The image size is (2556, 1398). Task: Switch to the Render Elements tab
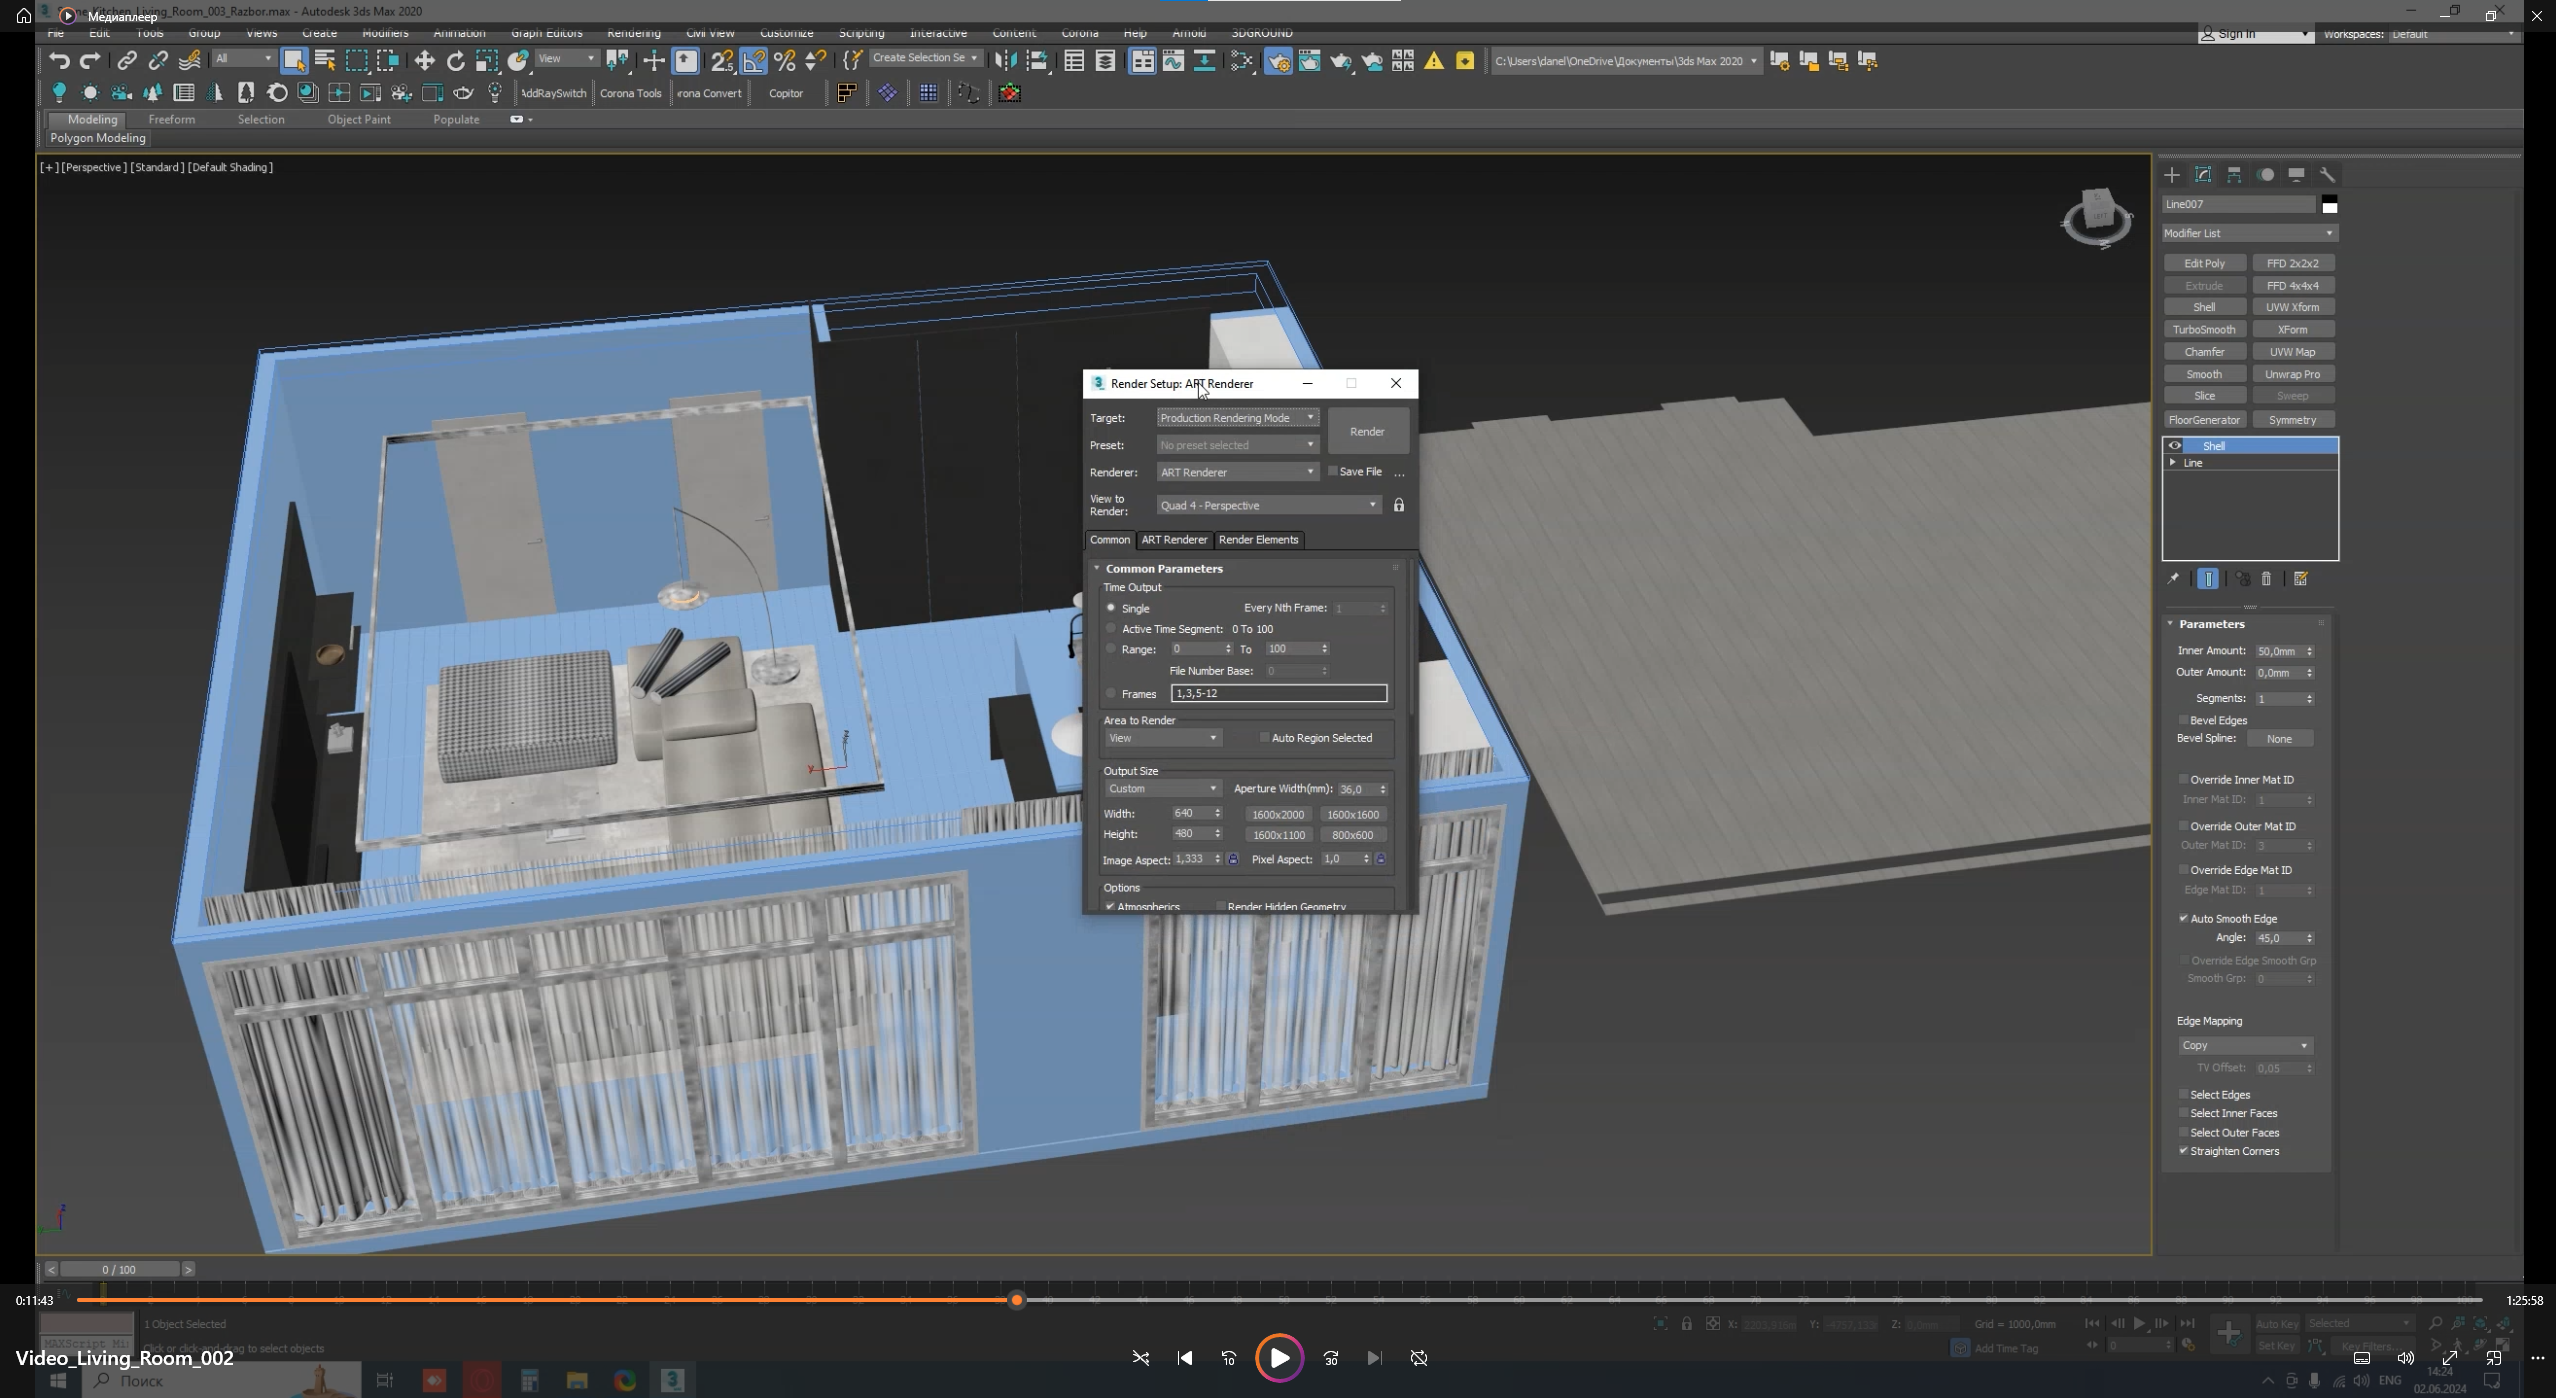[x=1257, y=540]
